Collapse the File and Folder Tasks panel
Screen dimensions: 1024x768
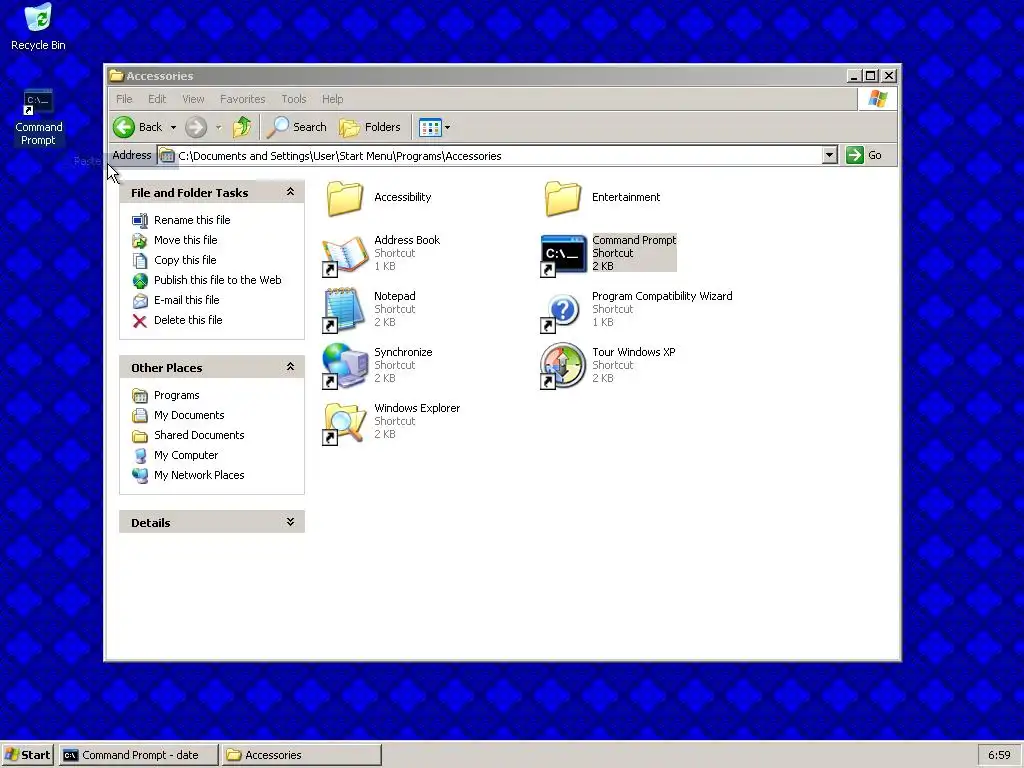(x=290, y=192)
